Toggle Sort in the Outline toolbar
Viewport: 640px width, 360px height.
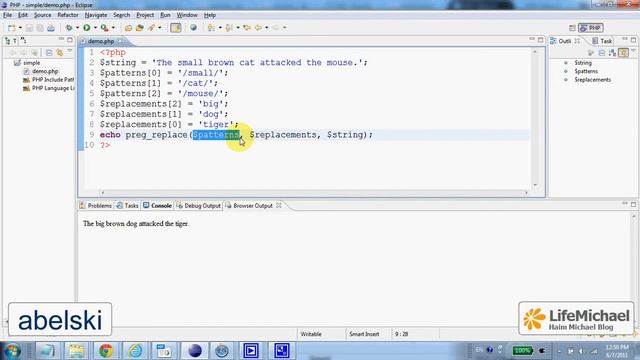(612, 53)
